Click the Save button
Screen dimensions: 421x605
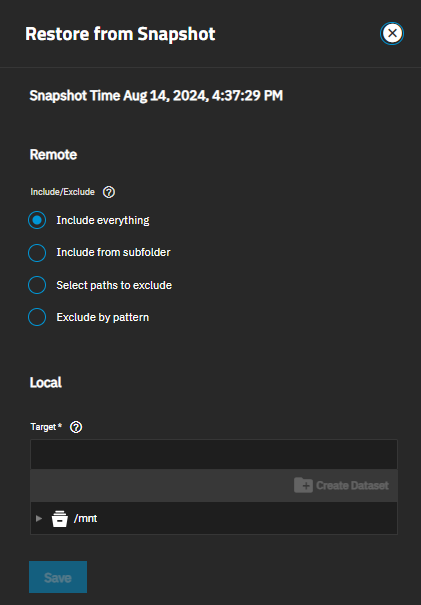58,577
